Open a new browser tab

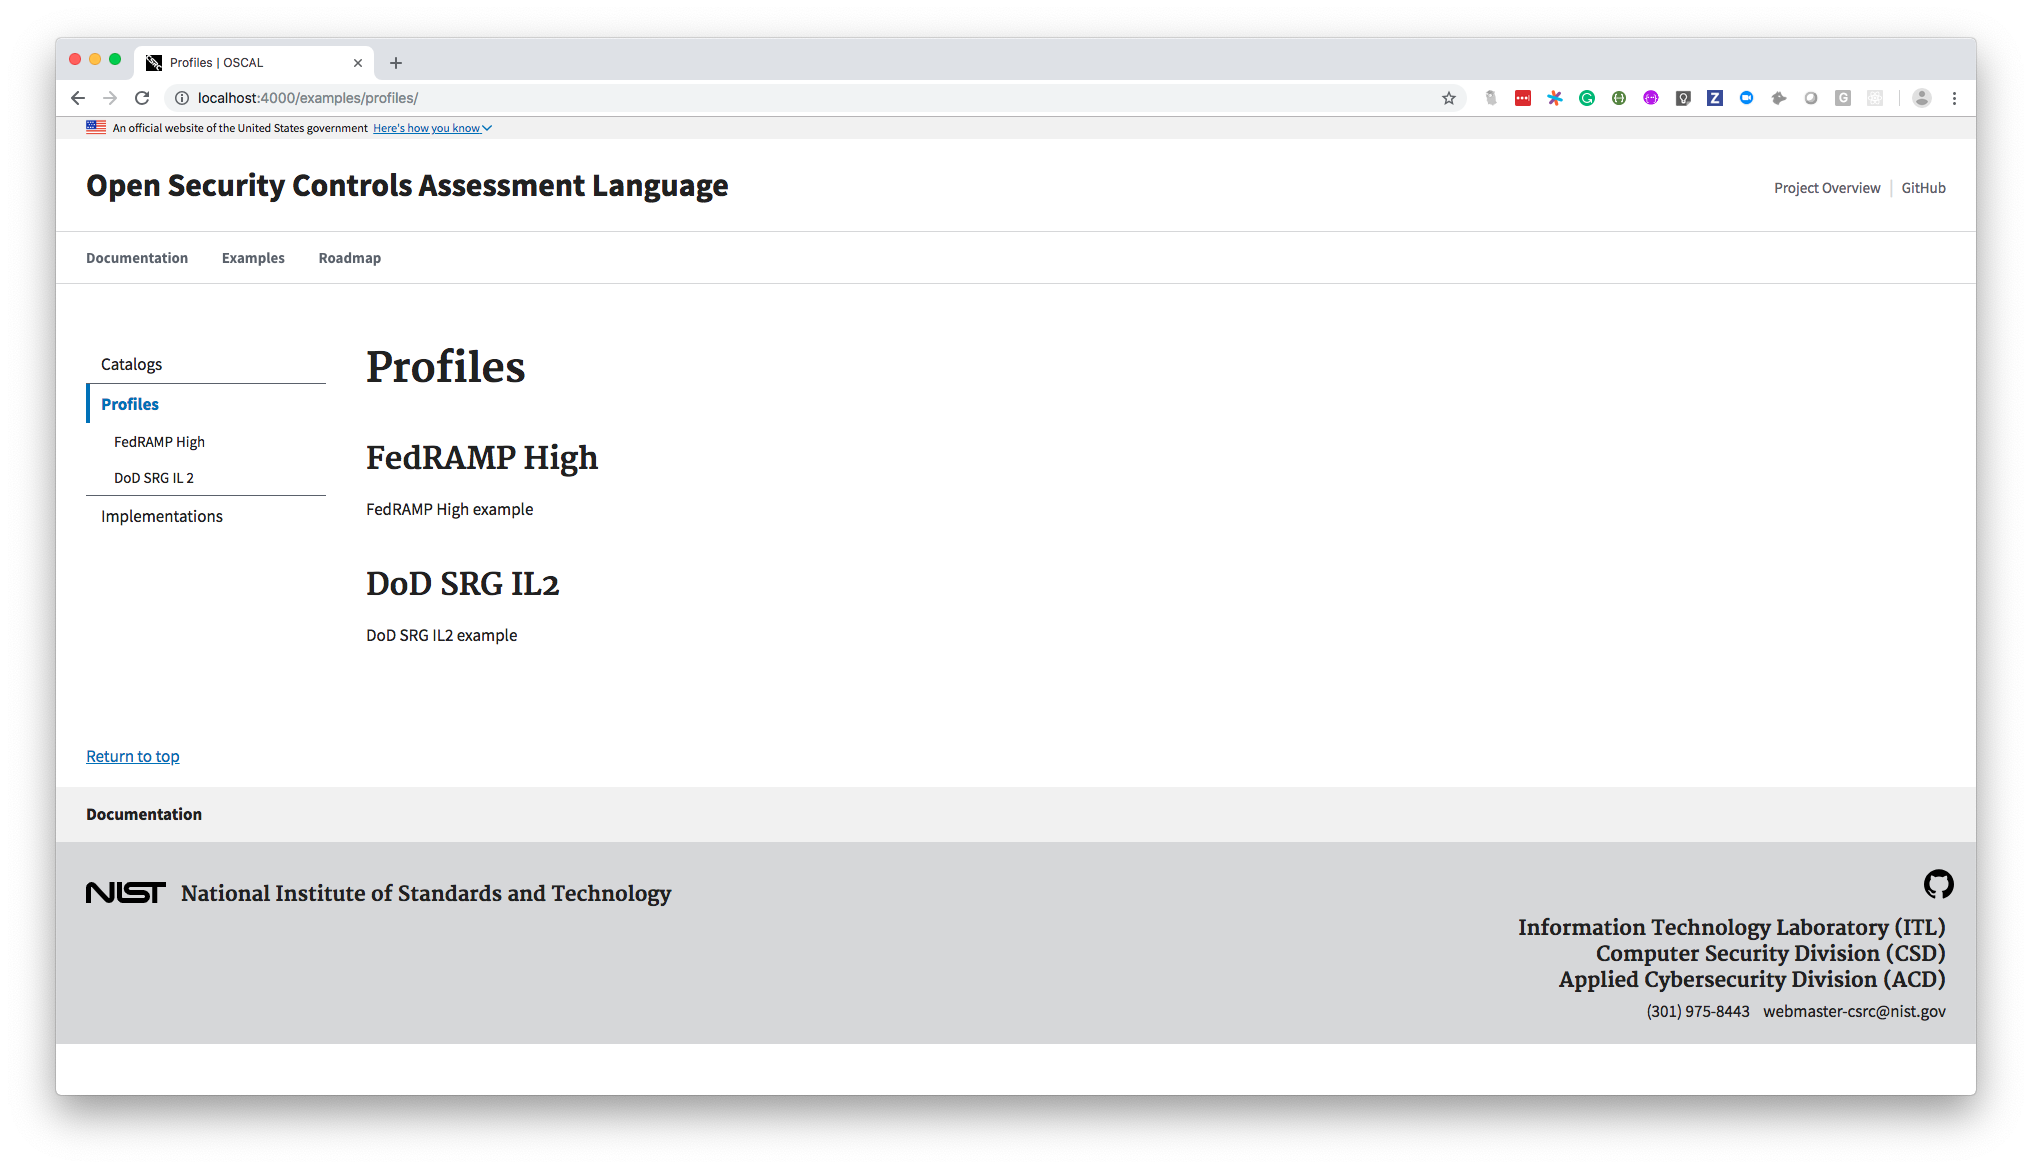click(x=396, y=63)
